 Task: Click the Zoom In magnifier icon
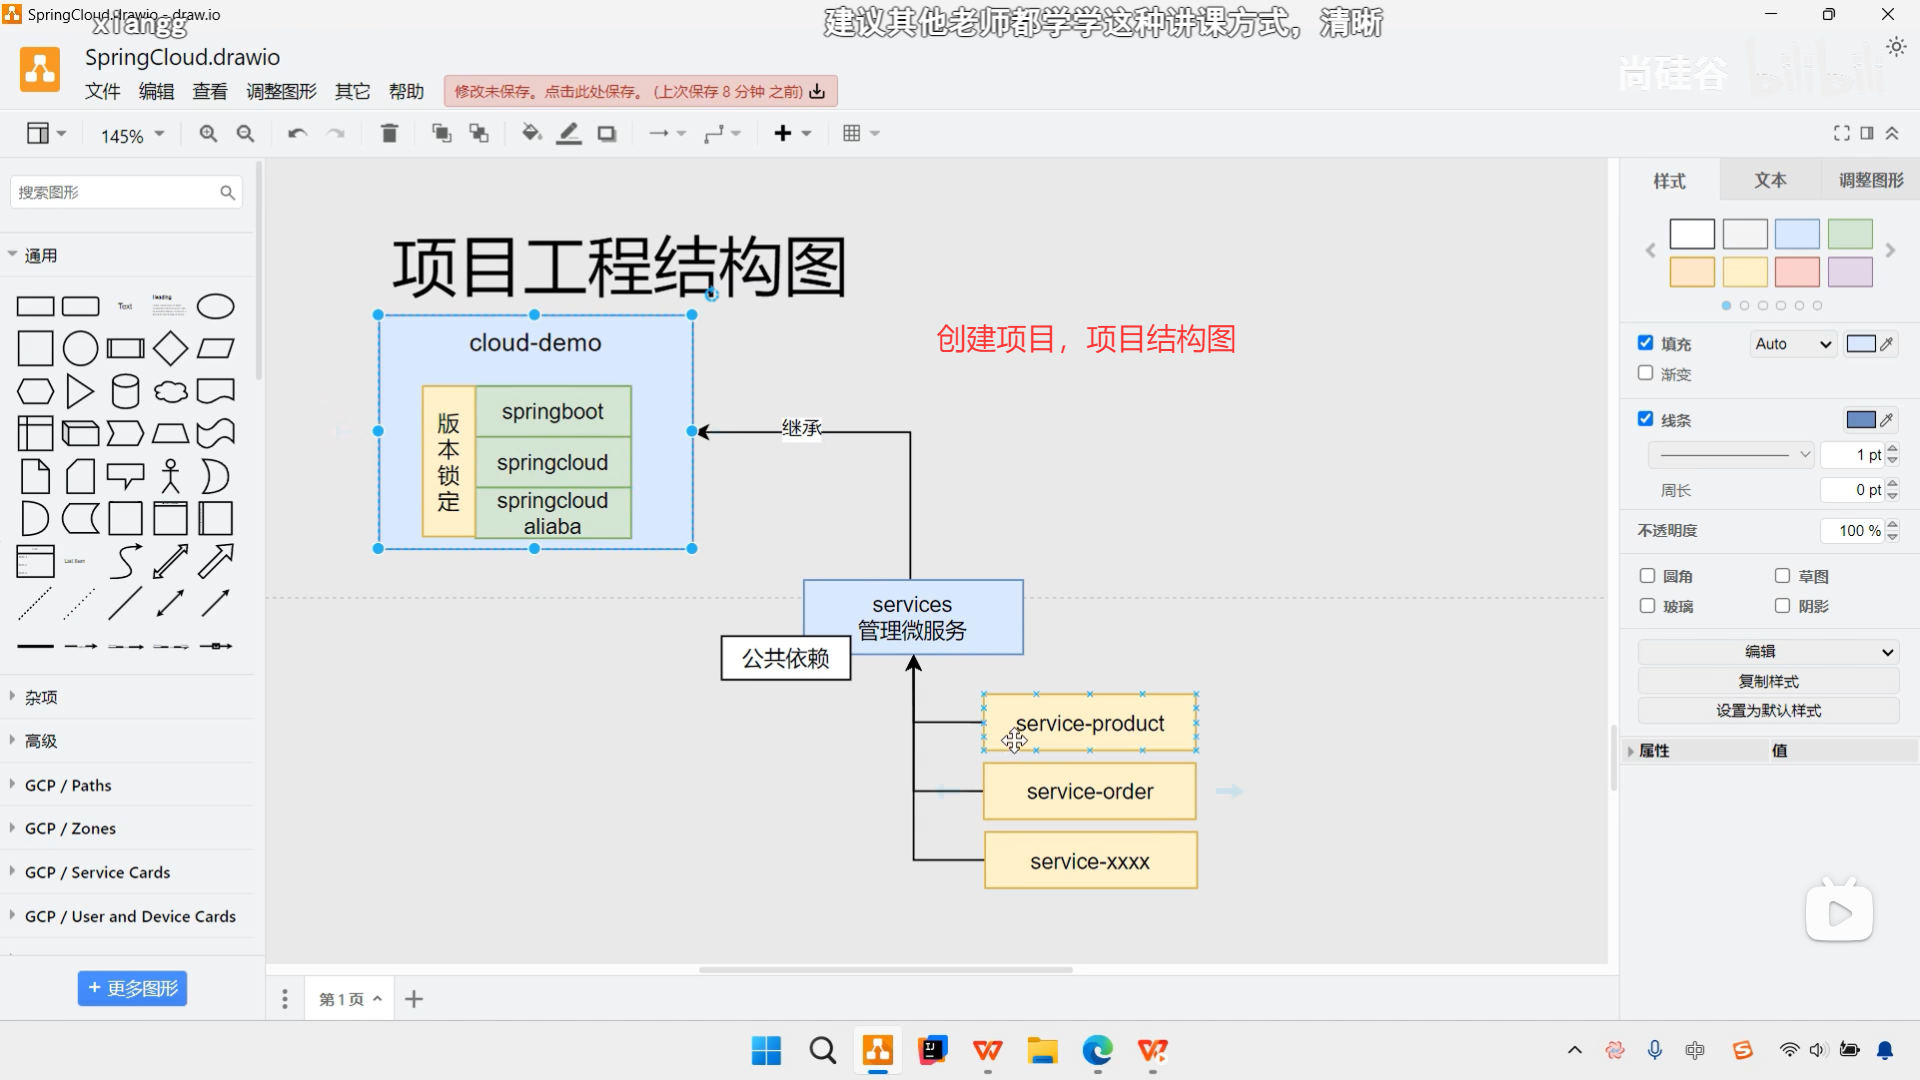(x=207, y=132)
